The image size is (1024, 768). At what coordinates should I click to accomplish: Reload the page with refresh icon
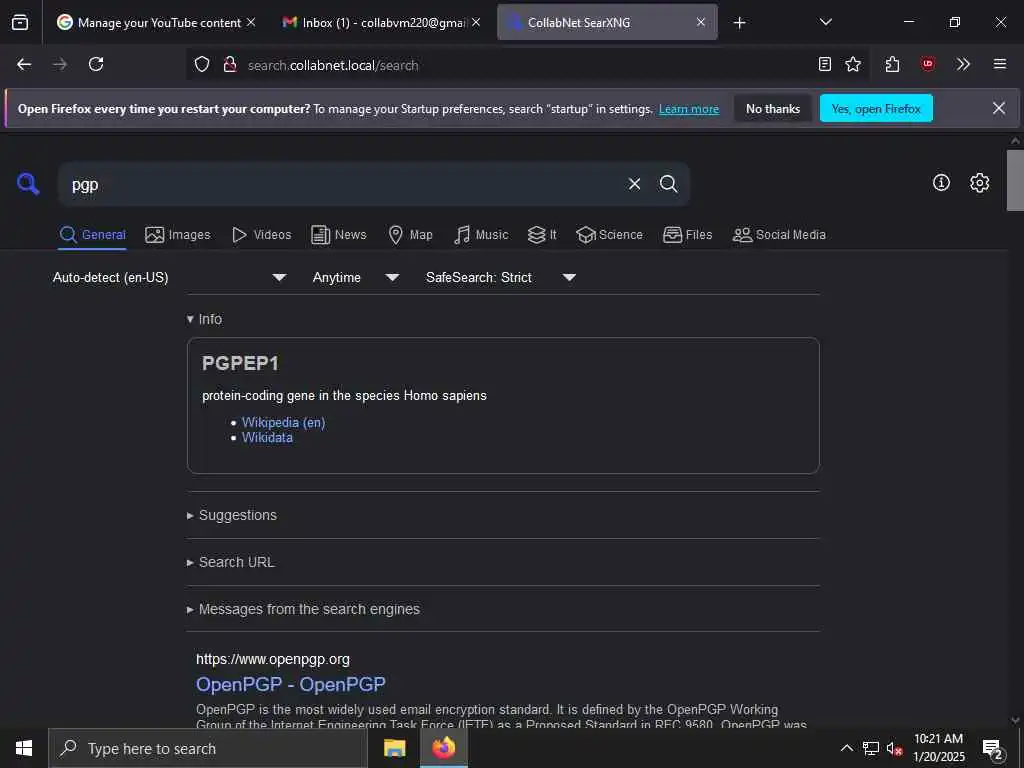coord(96,64)
